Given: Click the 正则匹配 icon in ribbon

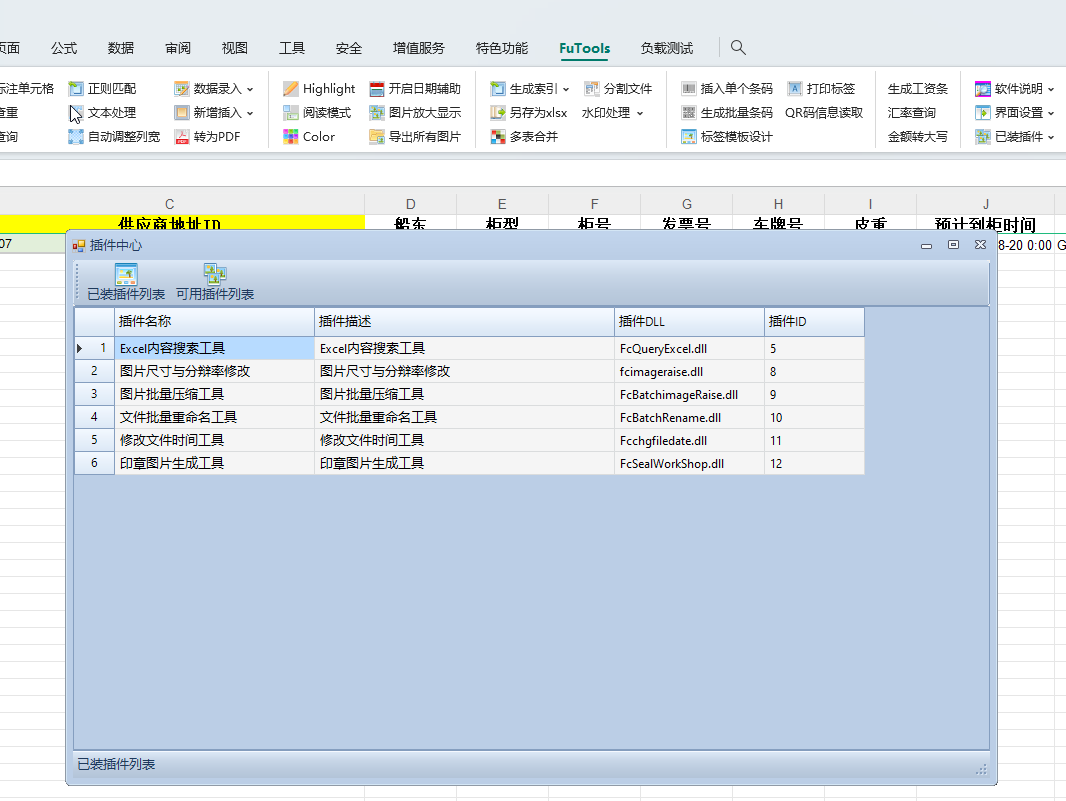Looking at the screenshot, I should click(76, 88).
